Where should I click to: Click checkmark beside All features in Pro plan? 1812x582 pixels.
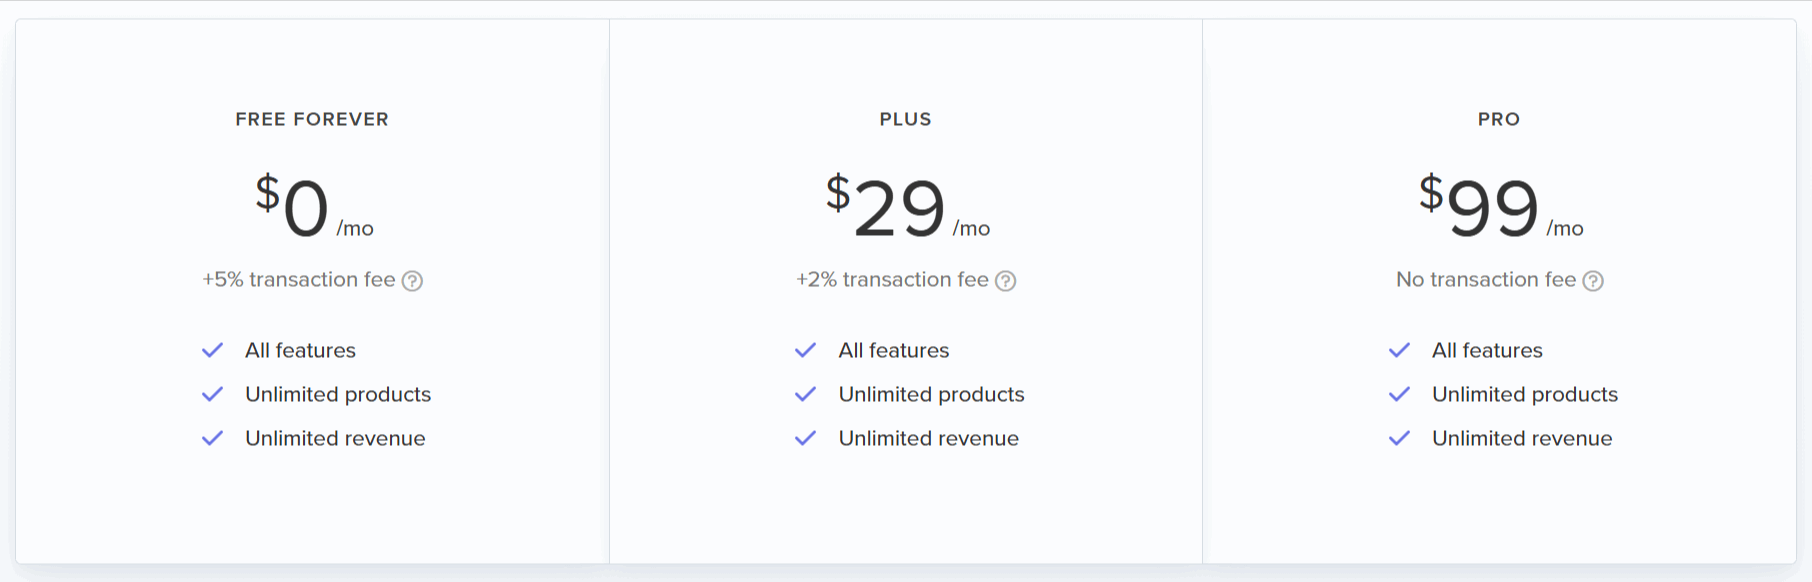pyautogui.click(x=1400, y=350)
